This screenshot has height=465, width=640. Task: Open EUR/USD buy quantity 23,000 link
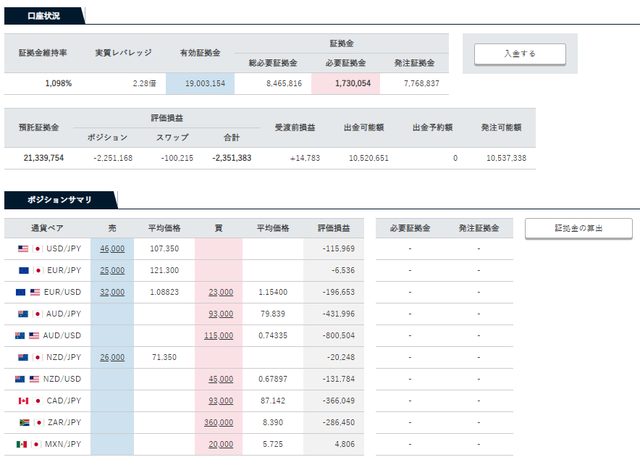pos(221,292)
